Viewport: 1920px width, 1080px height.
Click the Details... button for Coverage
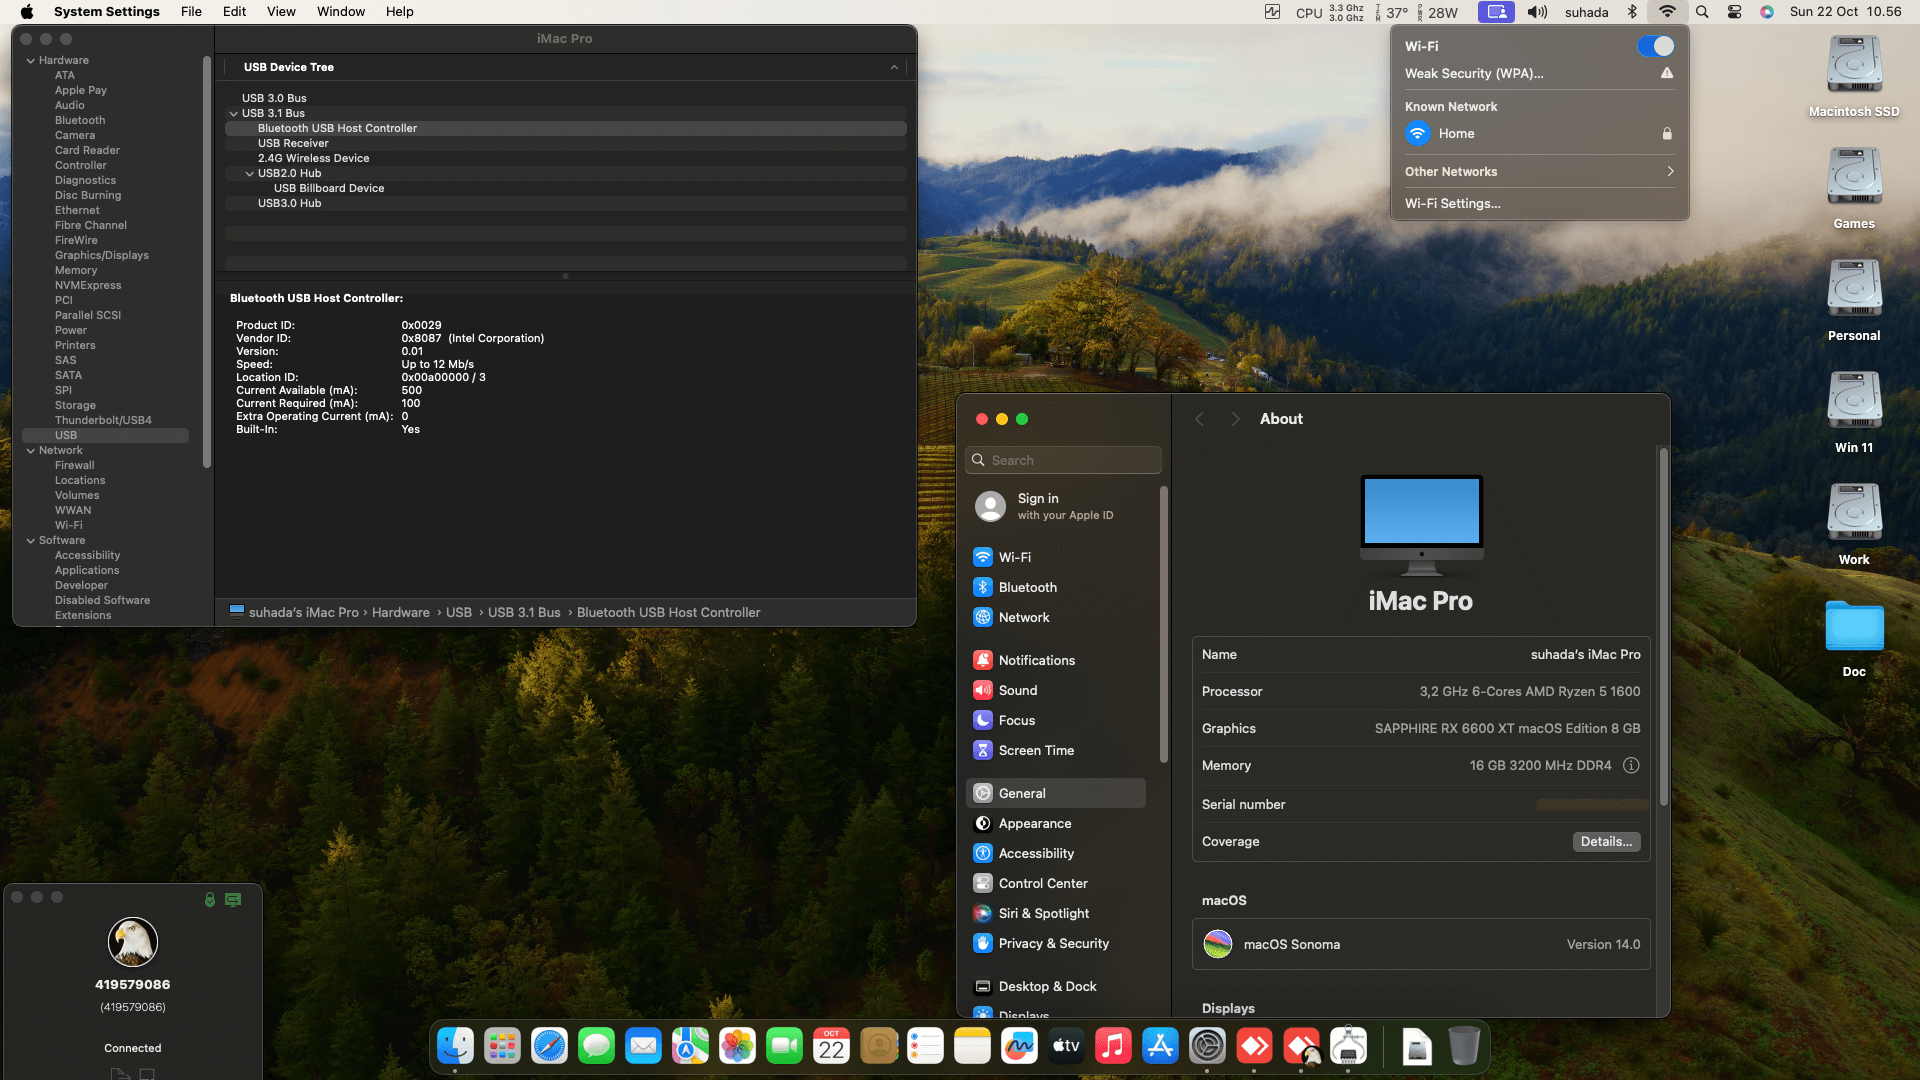pos(1606,841)
